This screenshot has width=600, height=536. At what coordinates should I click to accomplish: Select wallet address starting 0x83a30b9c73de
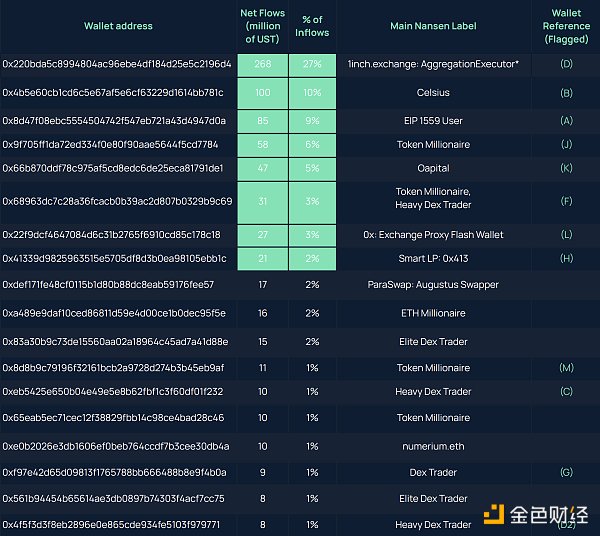point(115,342)
